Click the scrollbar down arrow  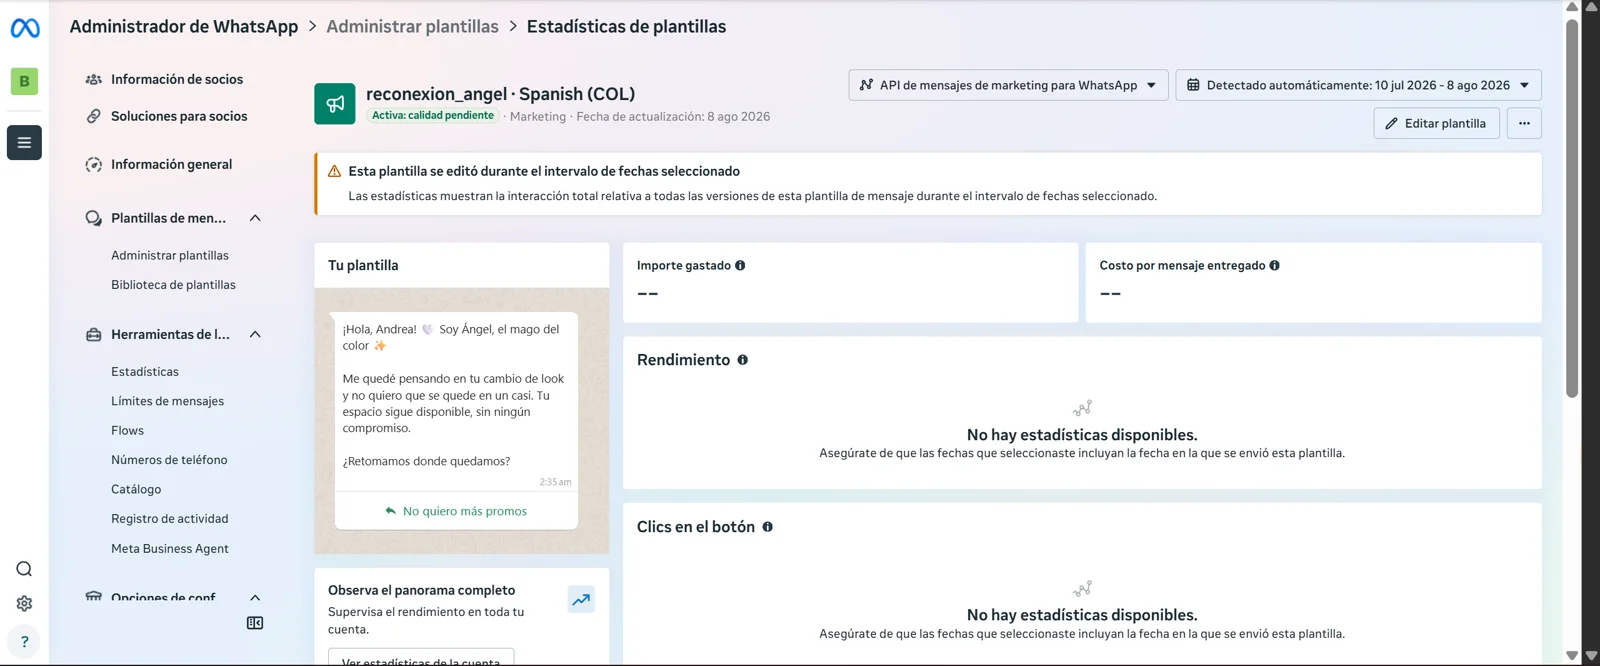[x=1572, y=656]
